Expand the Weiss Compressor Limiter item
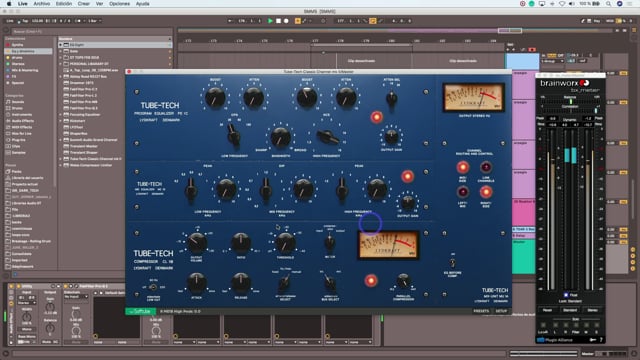This screenshot has width=640, height=360. pos(61,165)
